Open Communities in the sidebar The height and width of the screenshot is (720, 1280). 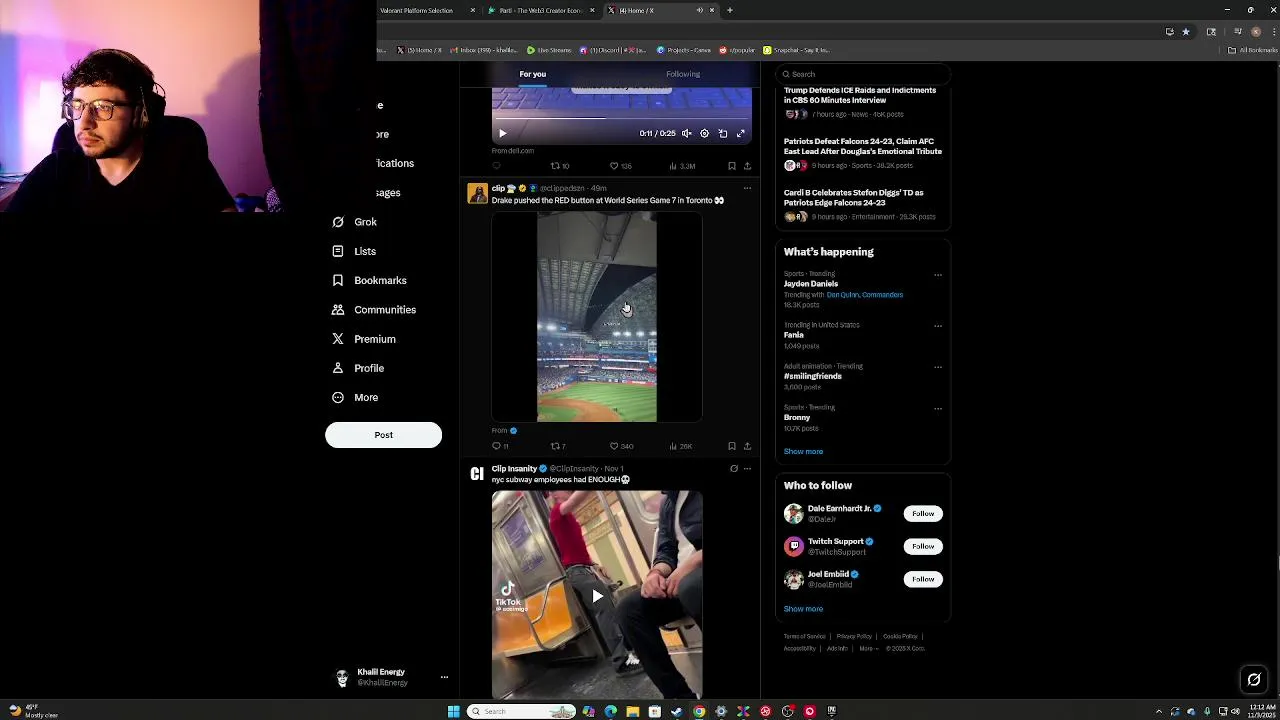[x=373, y=310]
